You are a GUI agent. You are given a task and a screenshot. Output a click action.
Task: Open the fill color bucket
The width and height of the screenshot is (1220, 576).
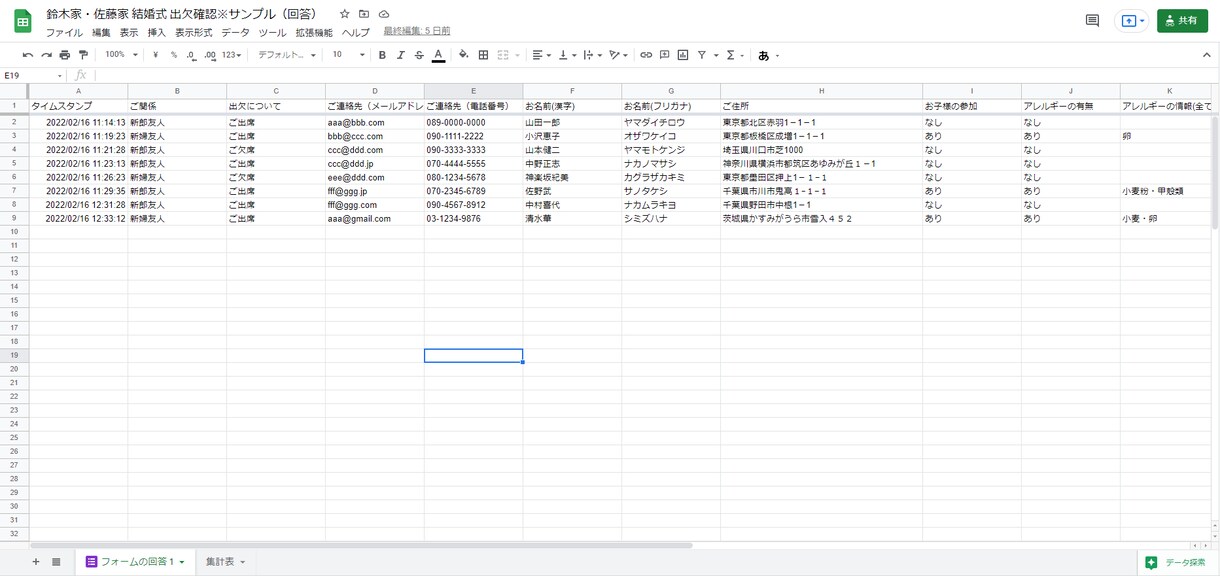pos(463,55)
